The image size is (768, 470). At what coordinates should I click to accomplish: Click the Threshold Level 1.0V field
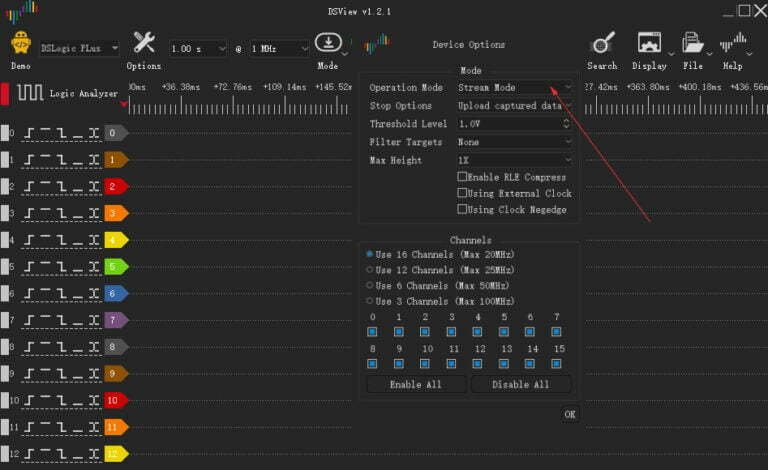click(509, 124)
